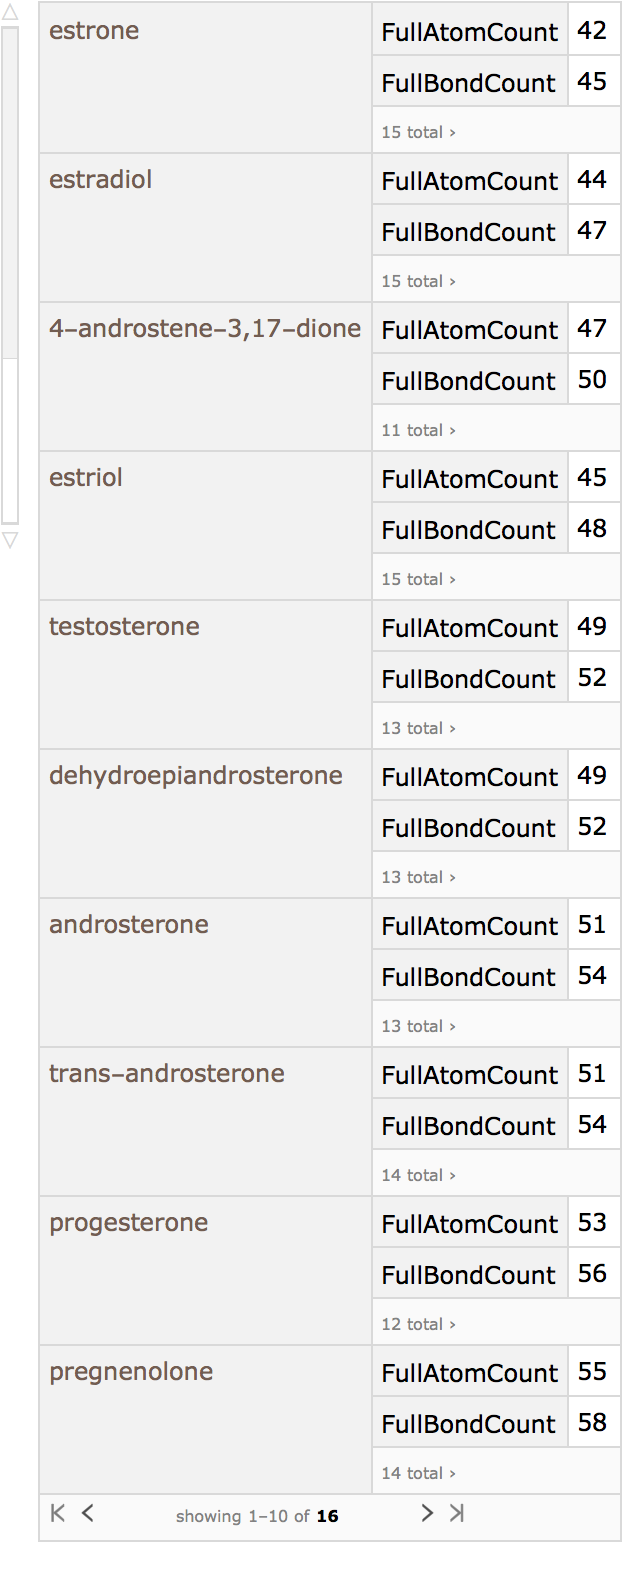Go to next page of results
622x1574 pixels.
click(427, 1513)
